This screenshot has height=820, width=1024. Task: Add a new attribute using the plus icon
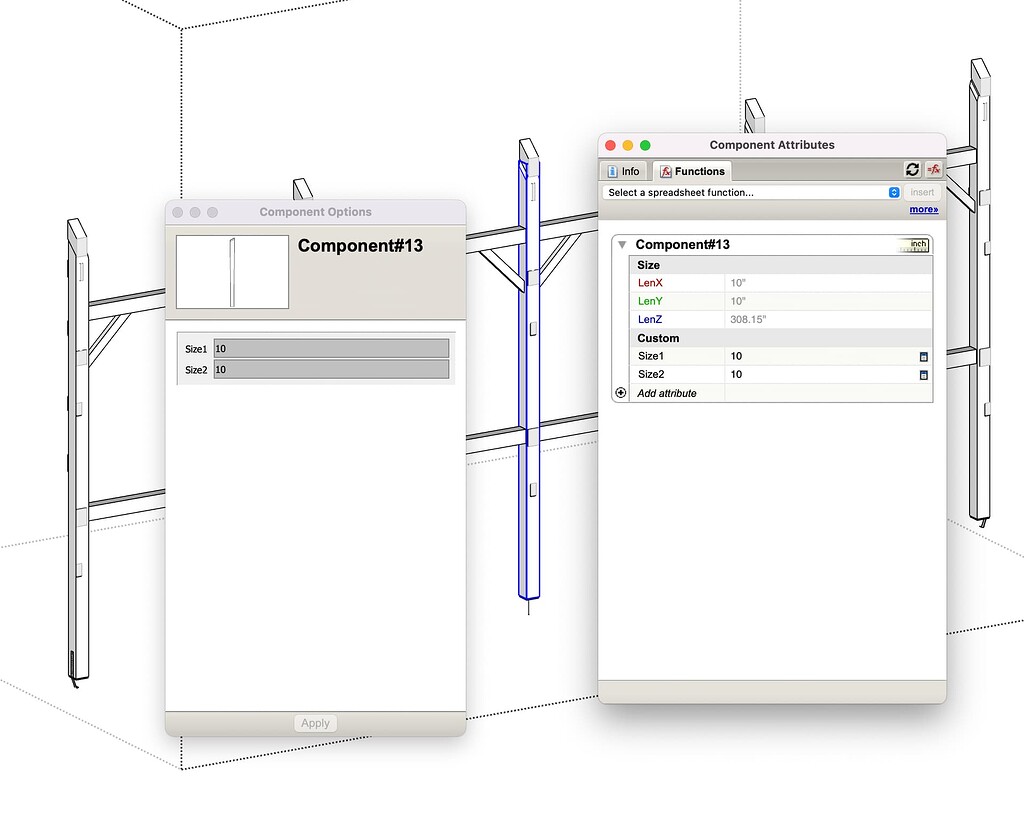[x=620, y=393]
